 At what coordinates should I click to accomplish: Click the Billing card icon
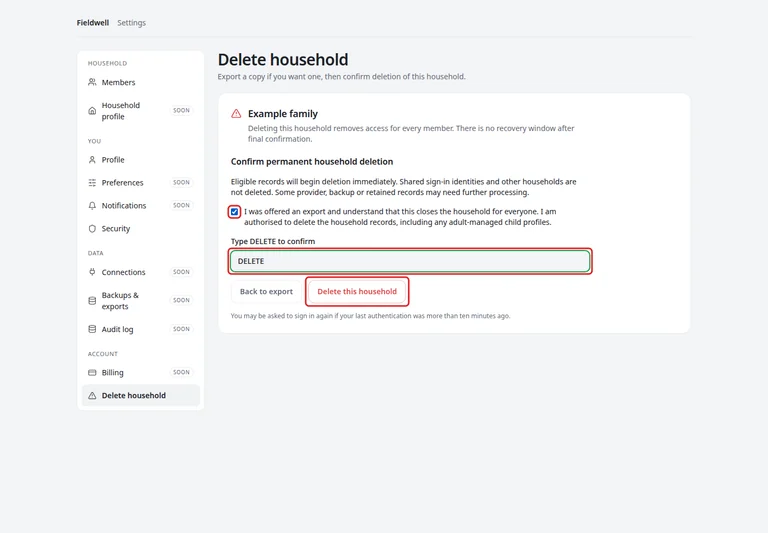(92, 373)
